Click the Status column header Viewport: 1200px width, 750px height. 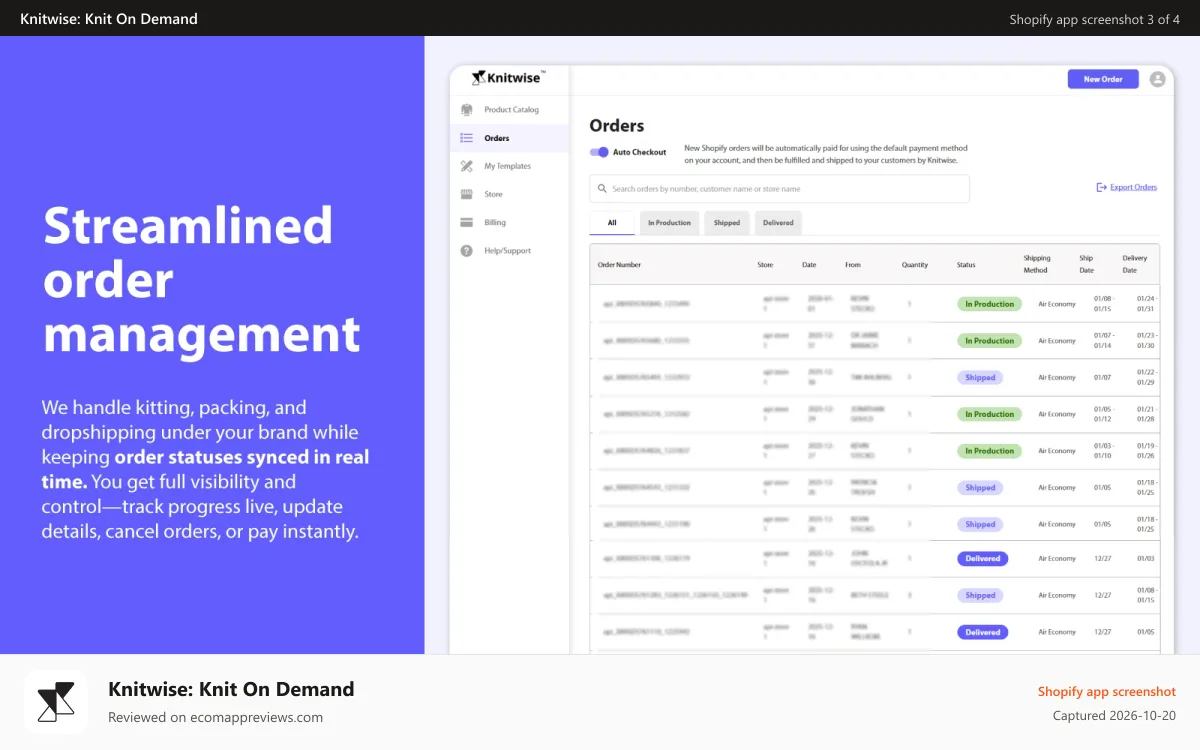tap(966, 265)
